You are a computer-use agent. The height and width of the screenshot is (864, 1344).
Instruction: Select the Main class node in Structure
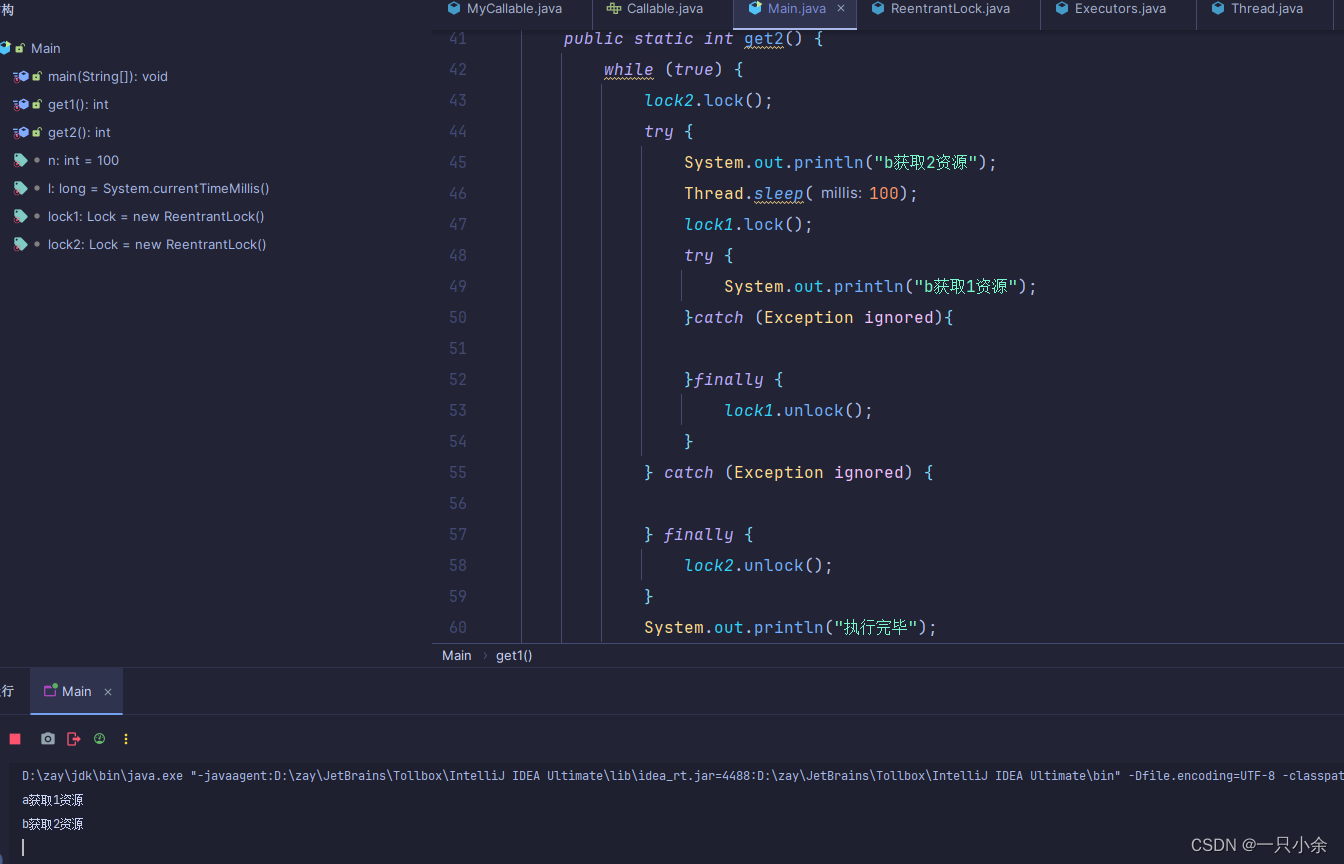click(x=46, y=48)
